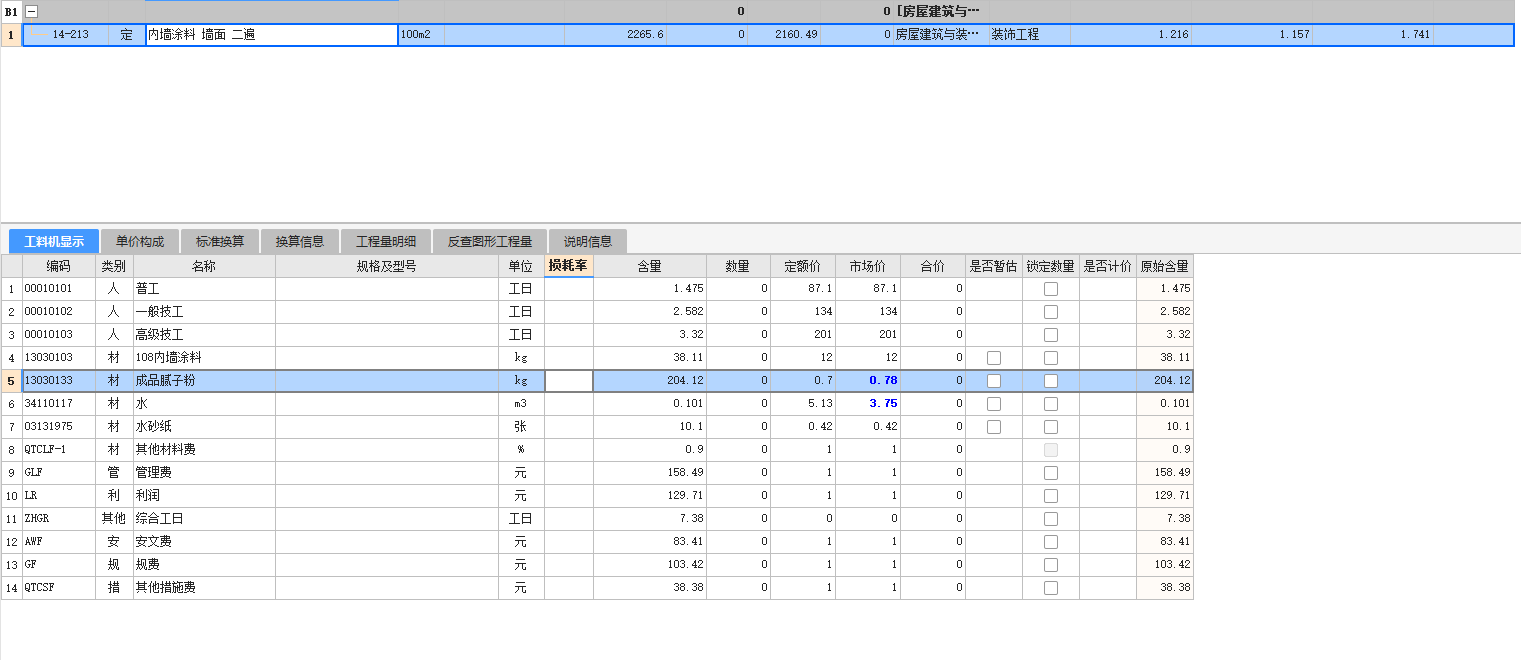This screenshot has height=660, width=1521.
Task: Click the 装饰工程 cell
Action: tap(1029, 35)
